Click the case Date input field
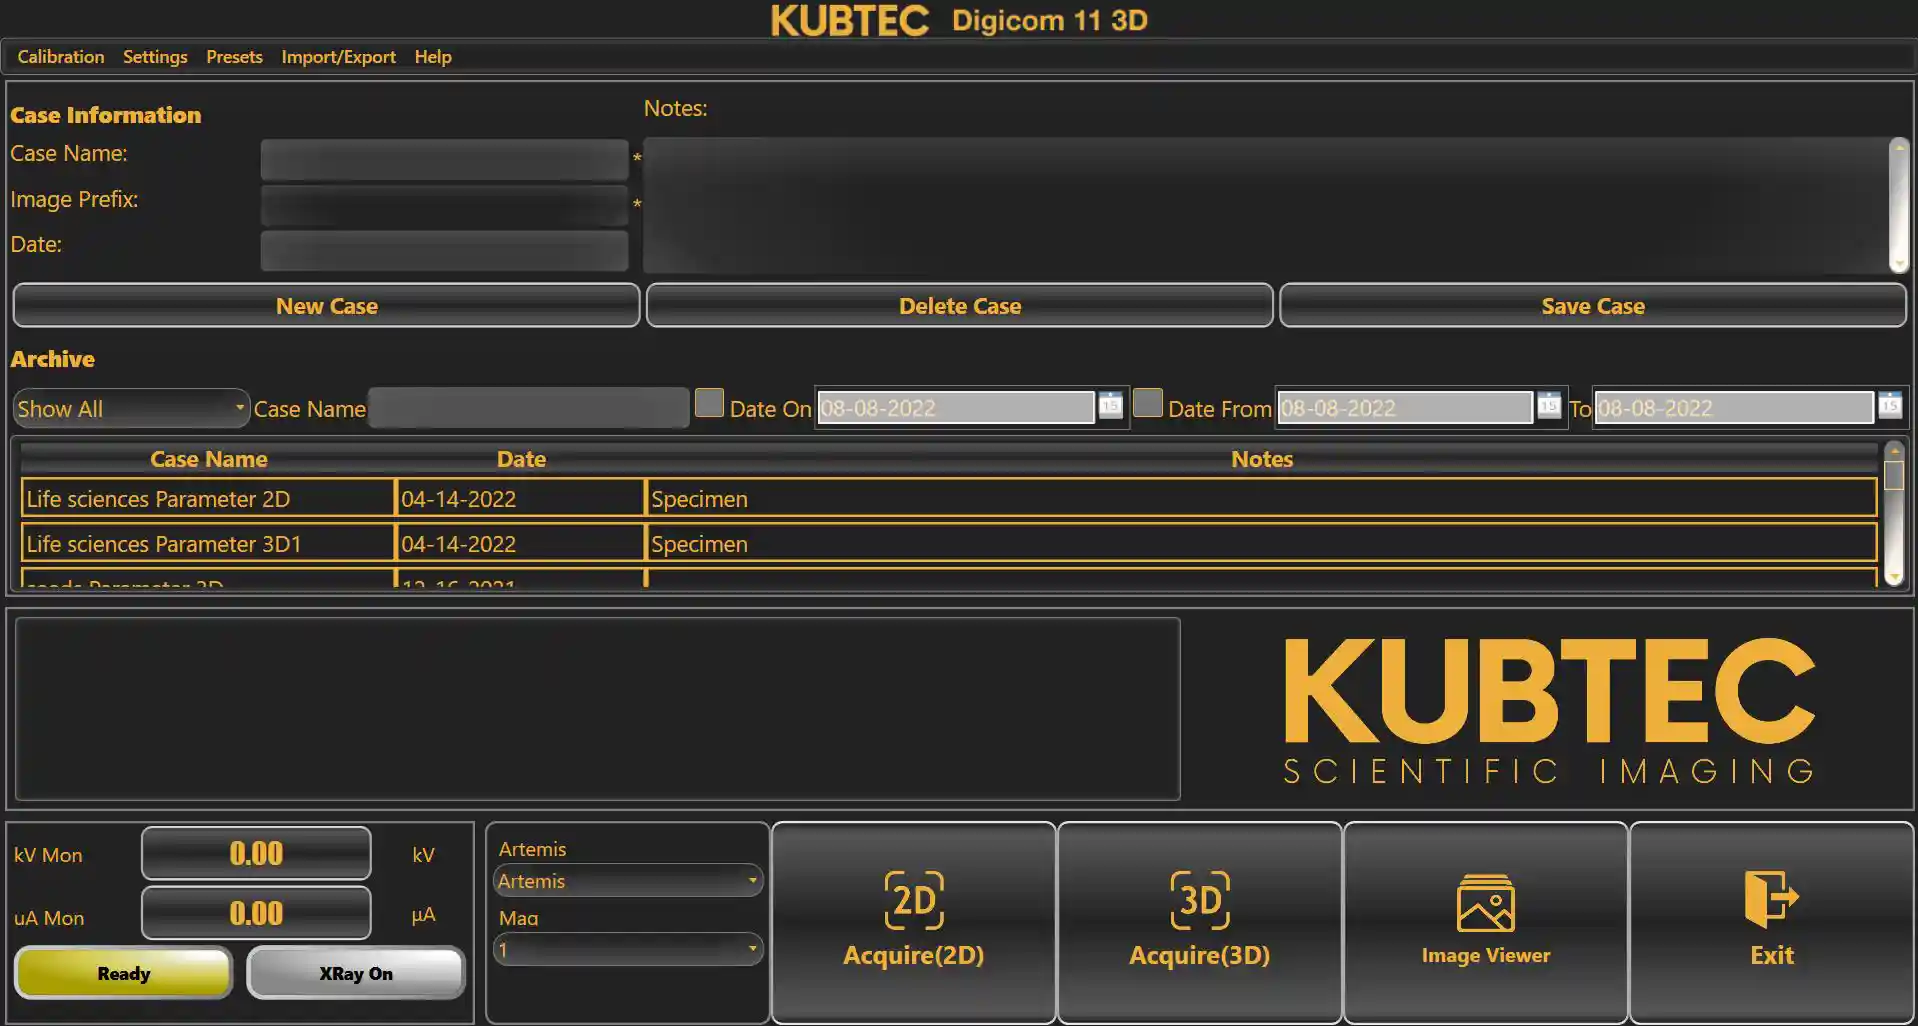The width and height of the screenshot is (1918, 1026). click(444, 250)
